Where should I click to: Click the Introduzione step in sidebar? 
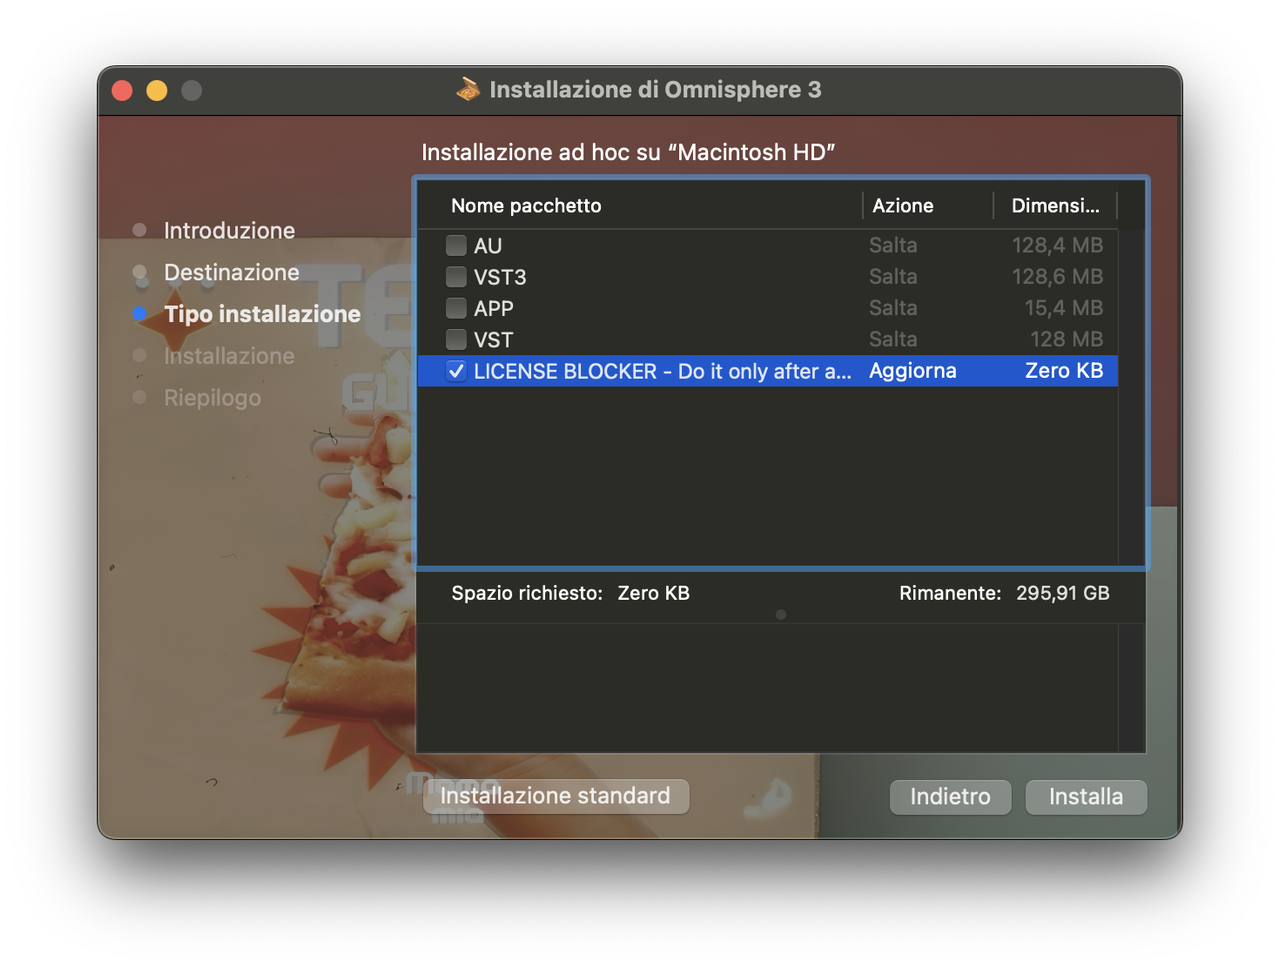pos(229,230)
